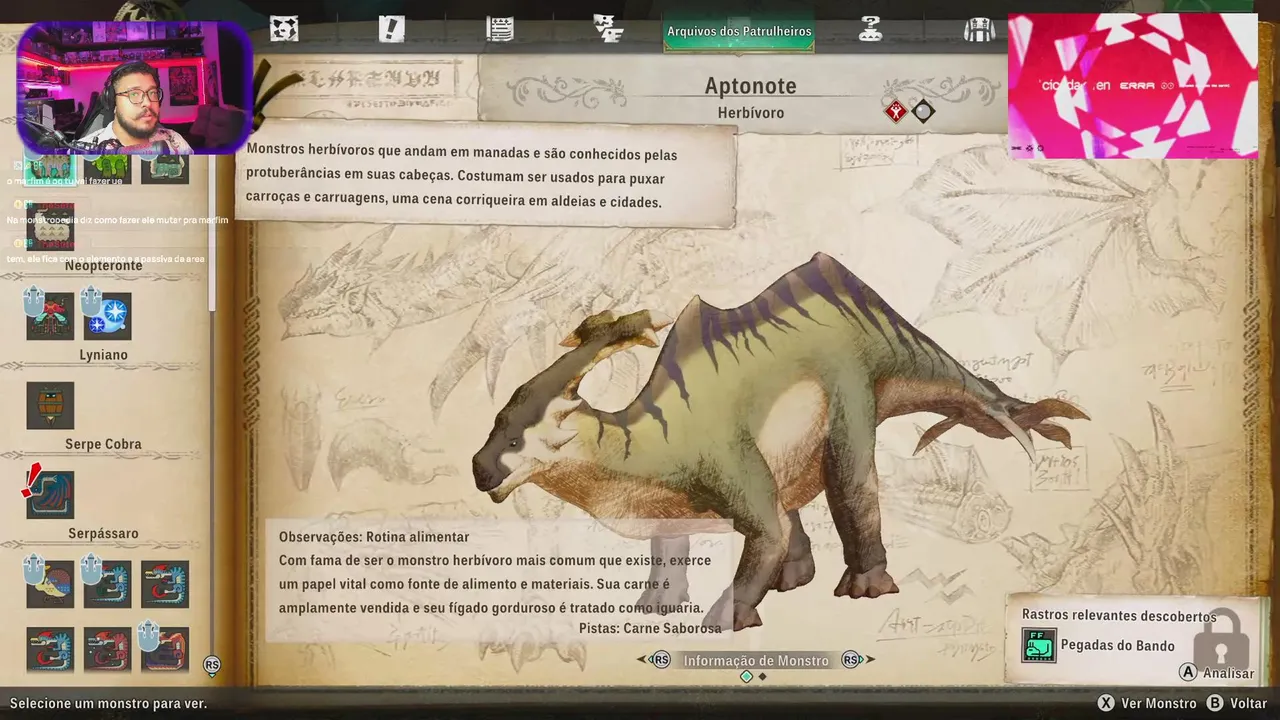Click the Pistas: Carne Saborosa text
Screen dimensions: 1280x720
[x=650, y=628]
